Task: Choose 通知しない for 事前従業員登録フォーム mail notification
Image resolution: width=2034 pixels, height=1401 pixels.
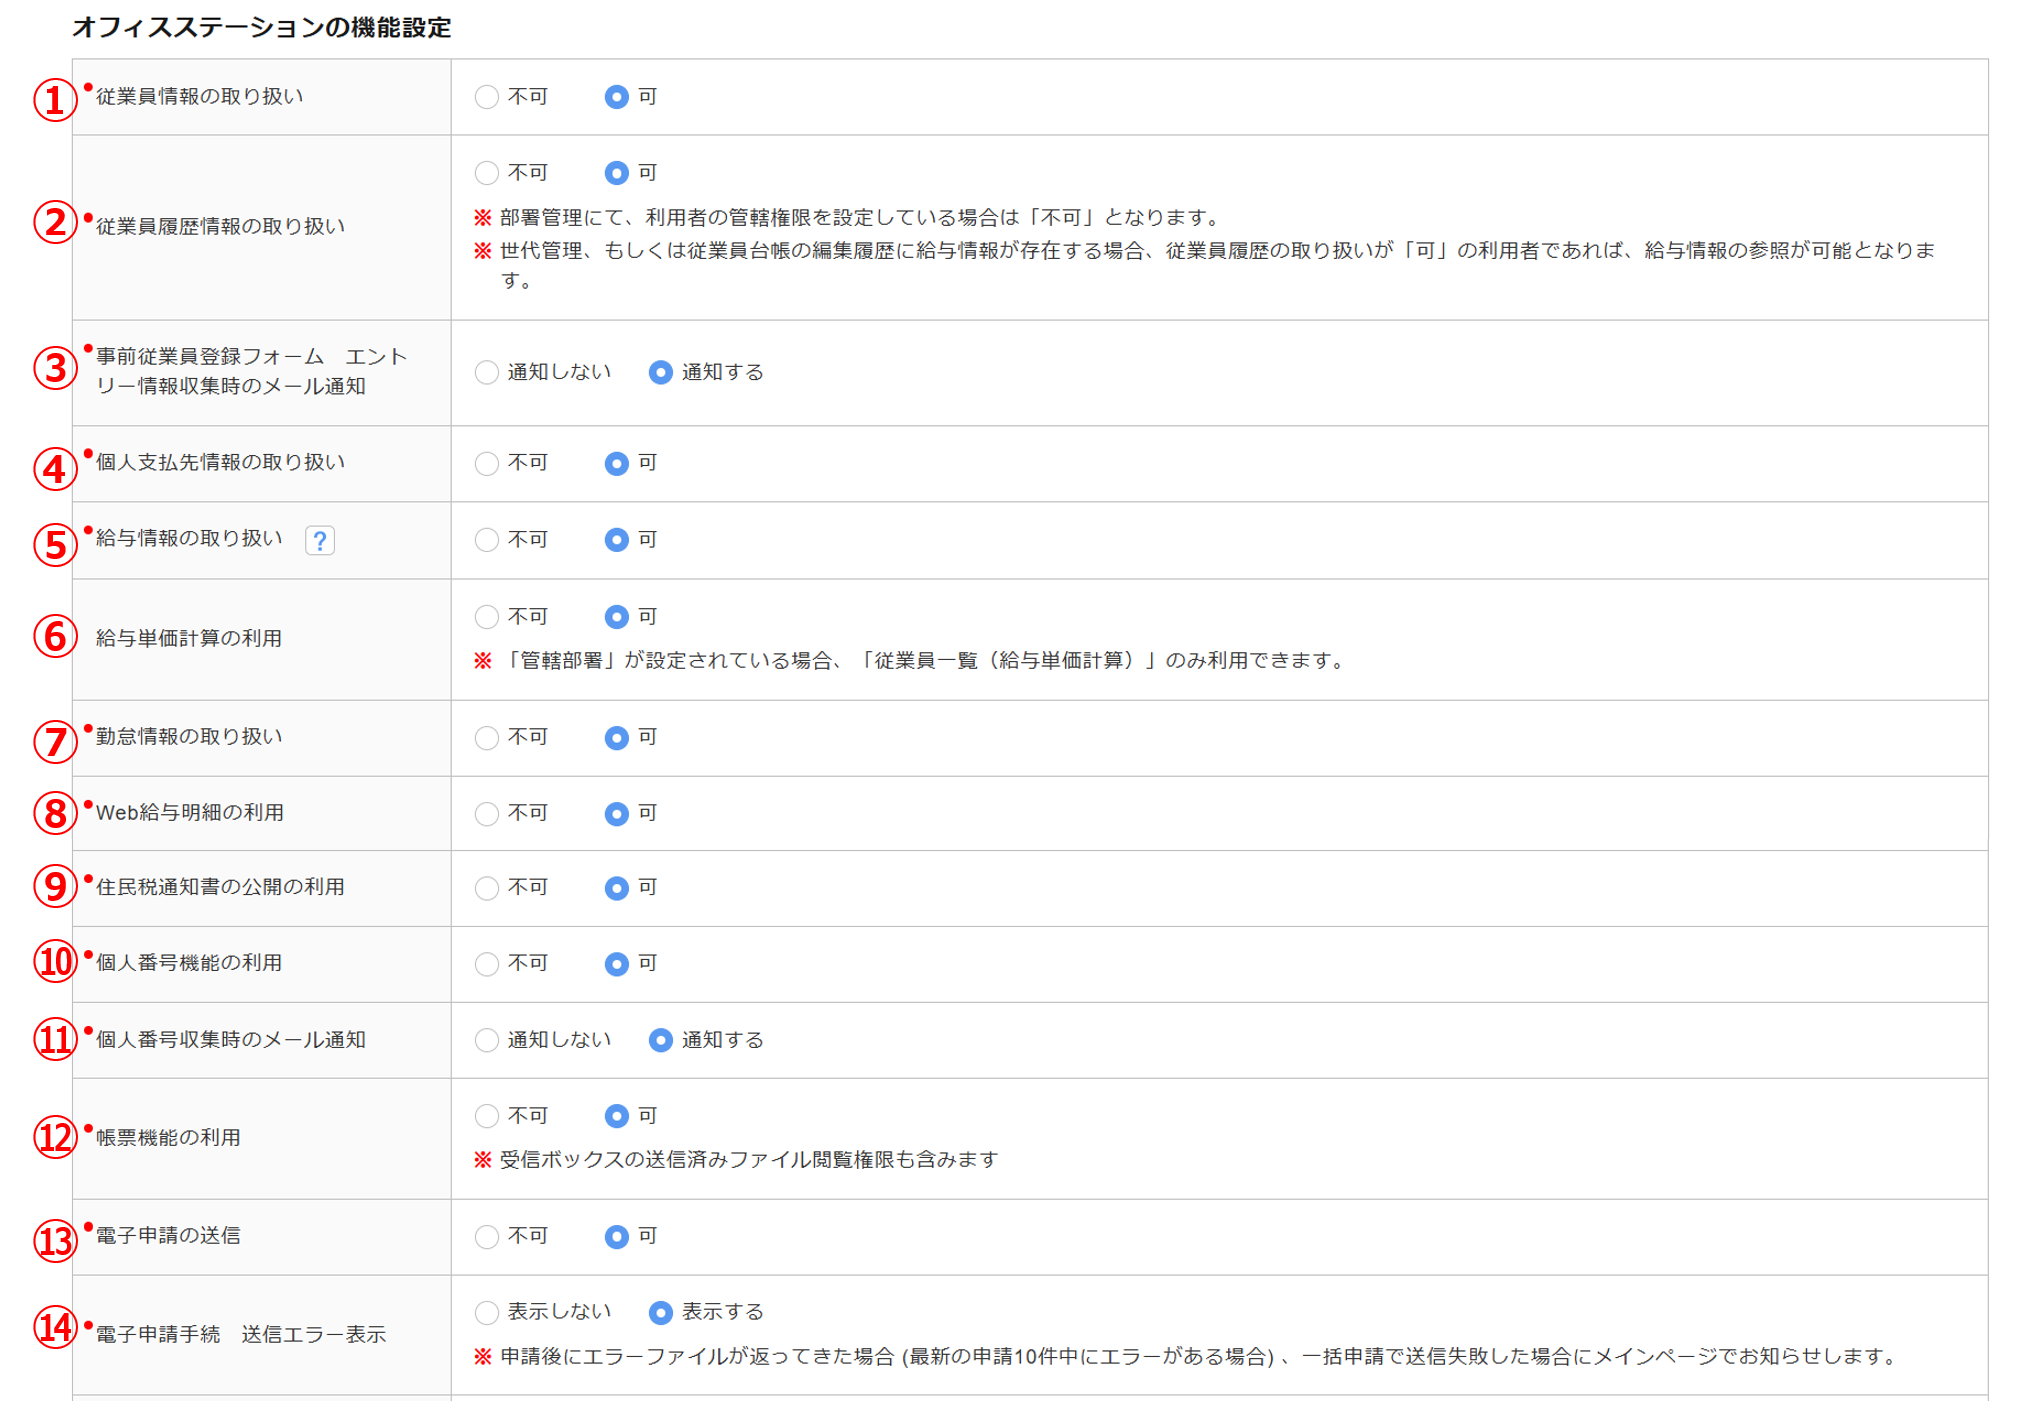Action: pyautogui.click(x=486, y=372)
